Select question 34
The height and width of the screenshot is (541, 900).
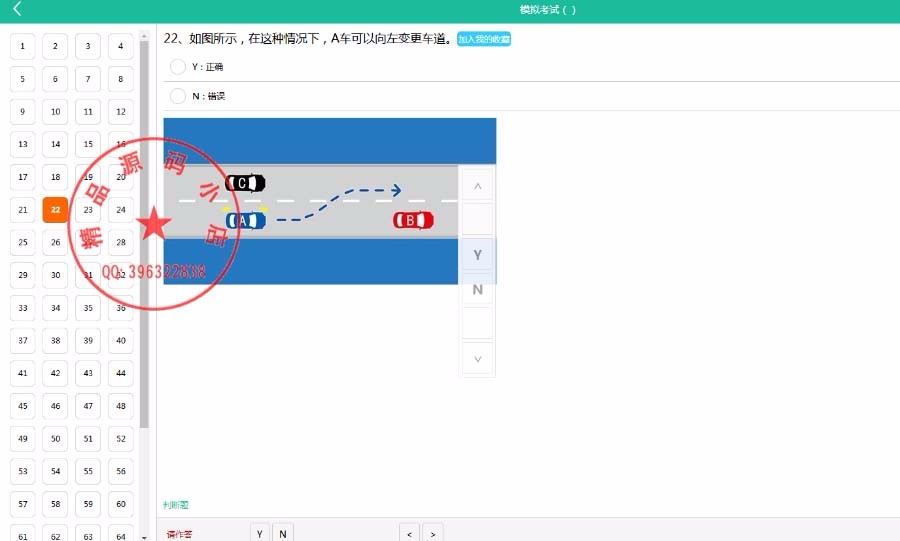(55, 308)
